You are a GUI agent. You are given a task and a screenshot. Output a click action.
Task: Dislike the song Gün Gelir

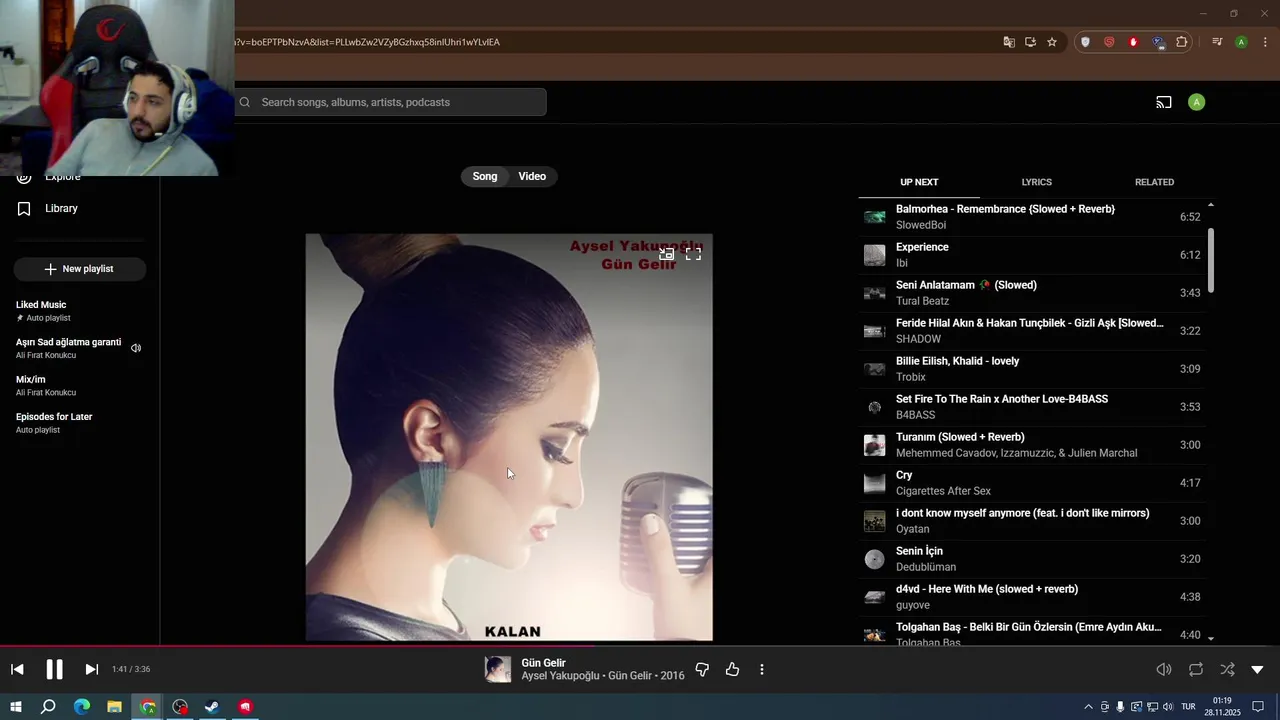click(x=702, y=669)
